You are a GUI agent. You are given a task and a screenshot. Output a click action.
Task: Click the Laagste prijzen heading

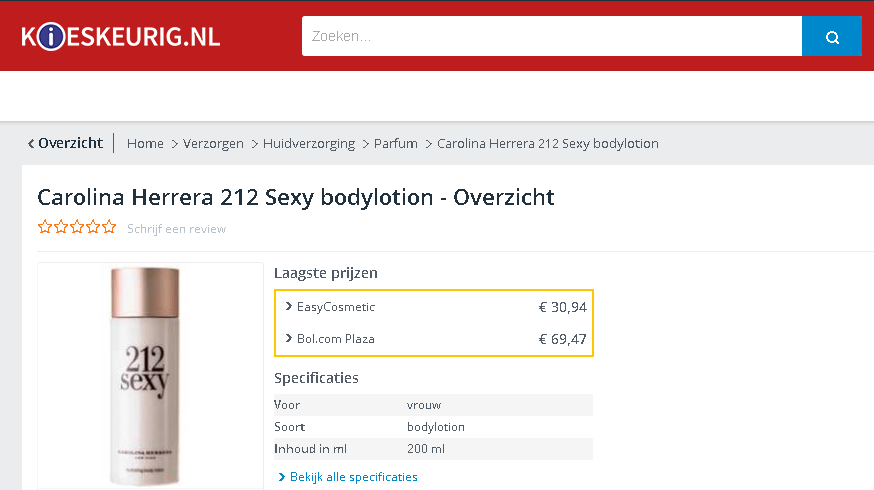[x=326, y=273]
